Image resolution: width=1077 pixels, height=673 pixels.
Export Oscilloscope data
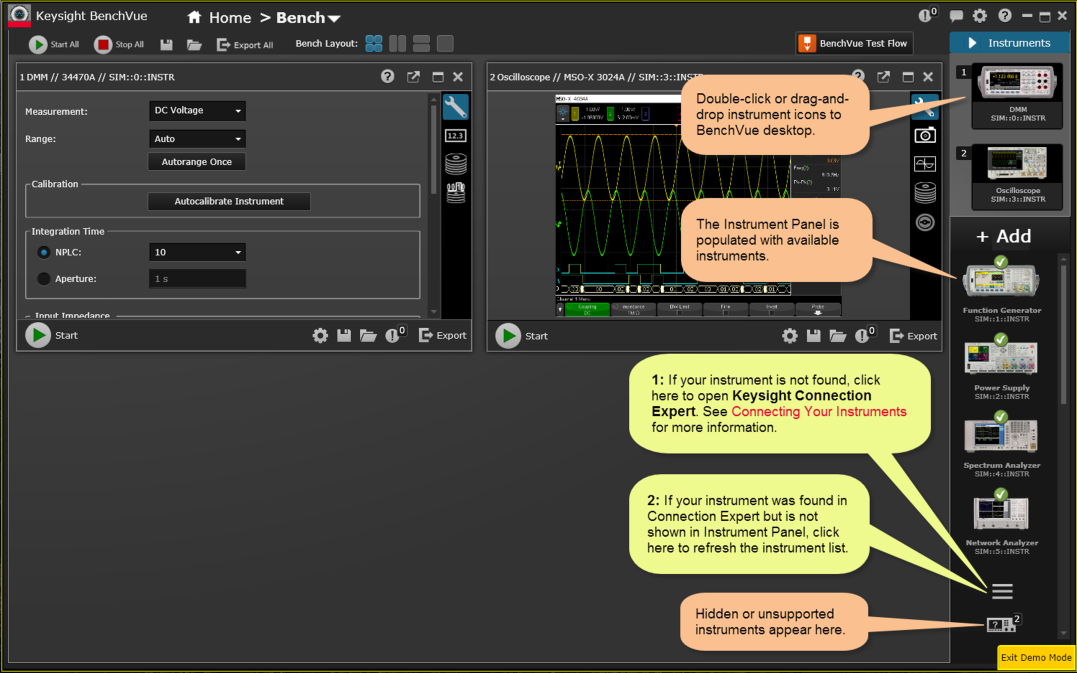coord(913,335)
